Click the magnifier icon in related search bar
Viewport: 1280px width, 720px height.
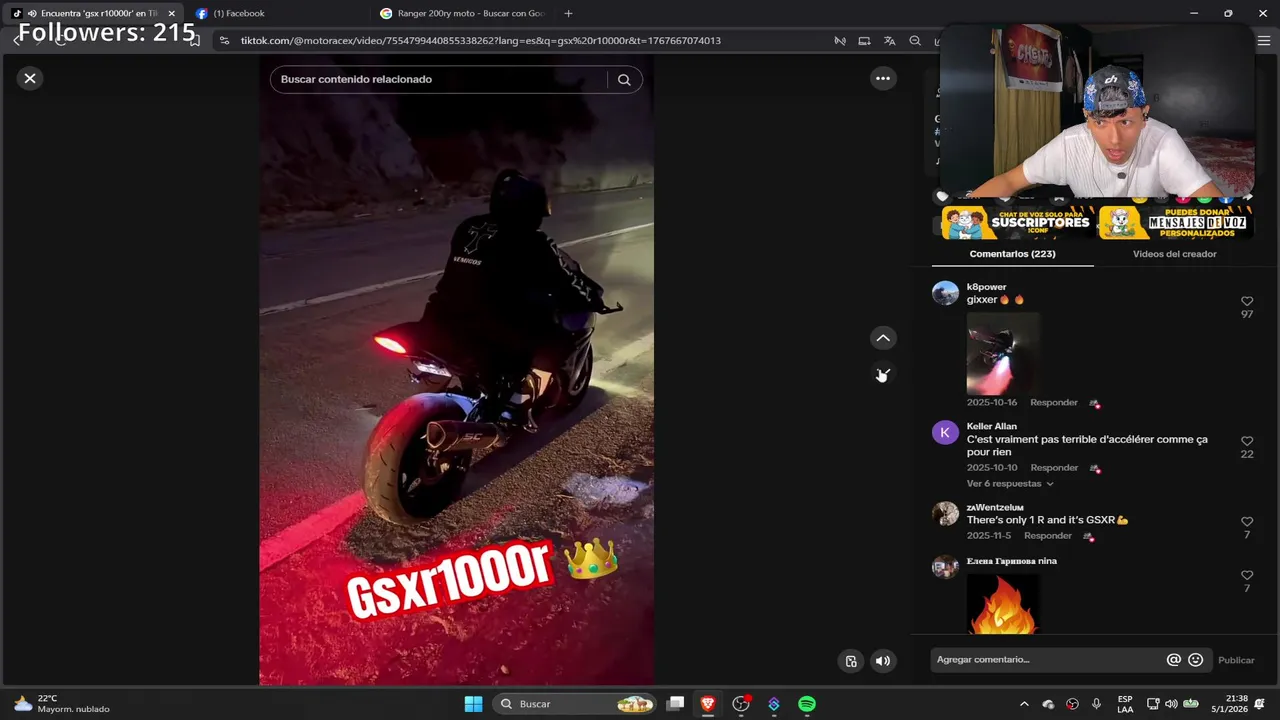point(624,80)
